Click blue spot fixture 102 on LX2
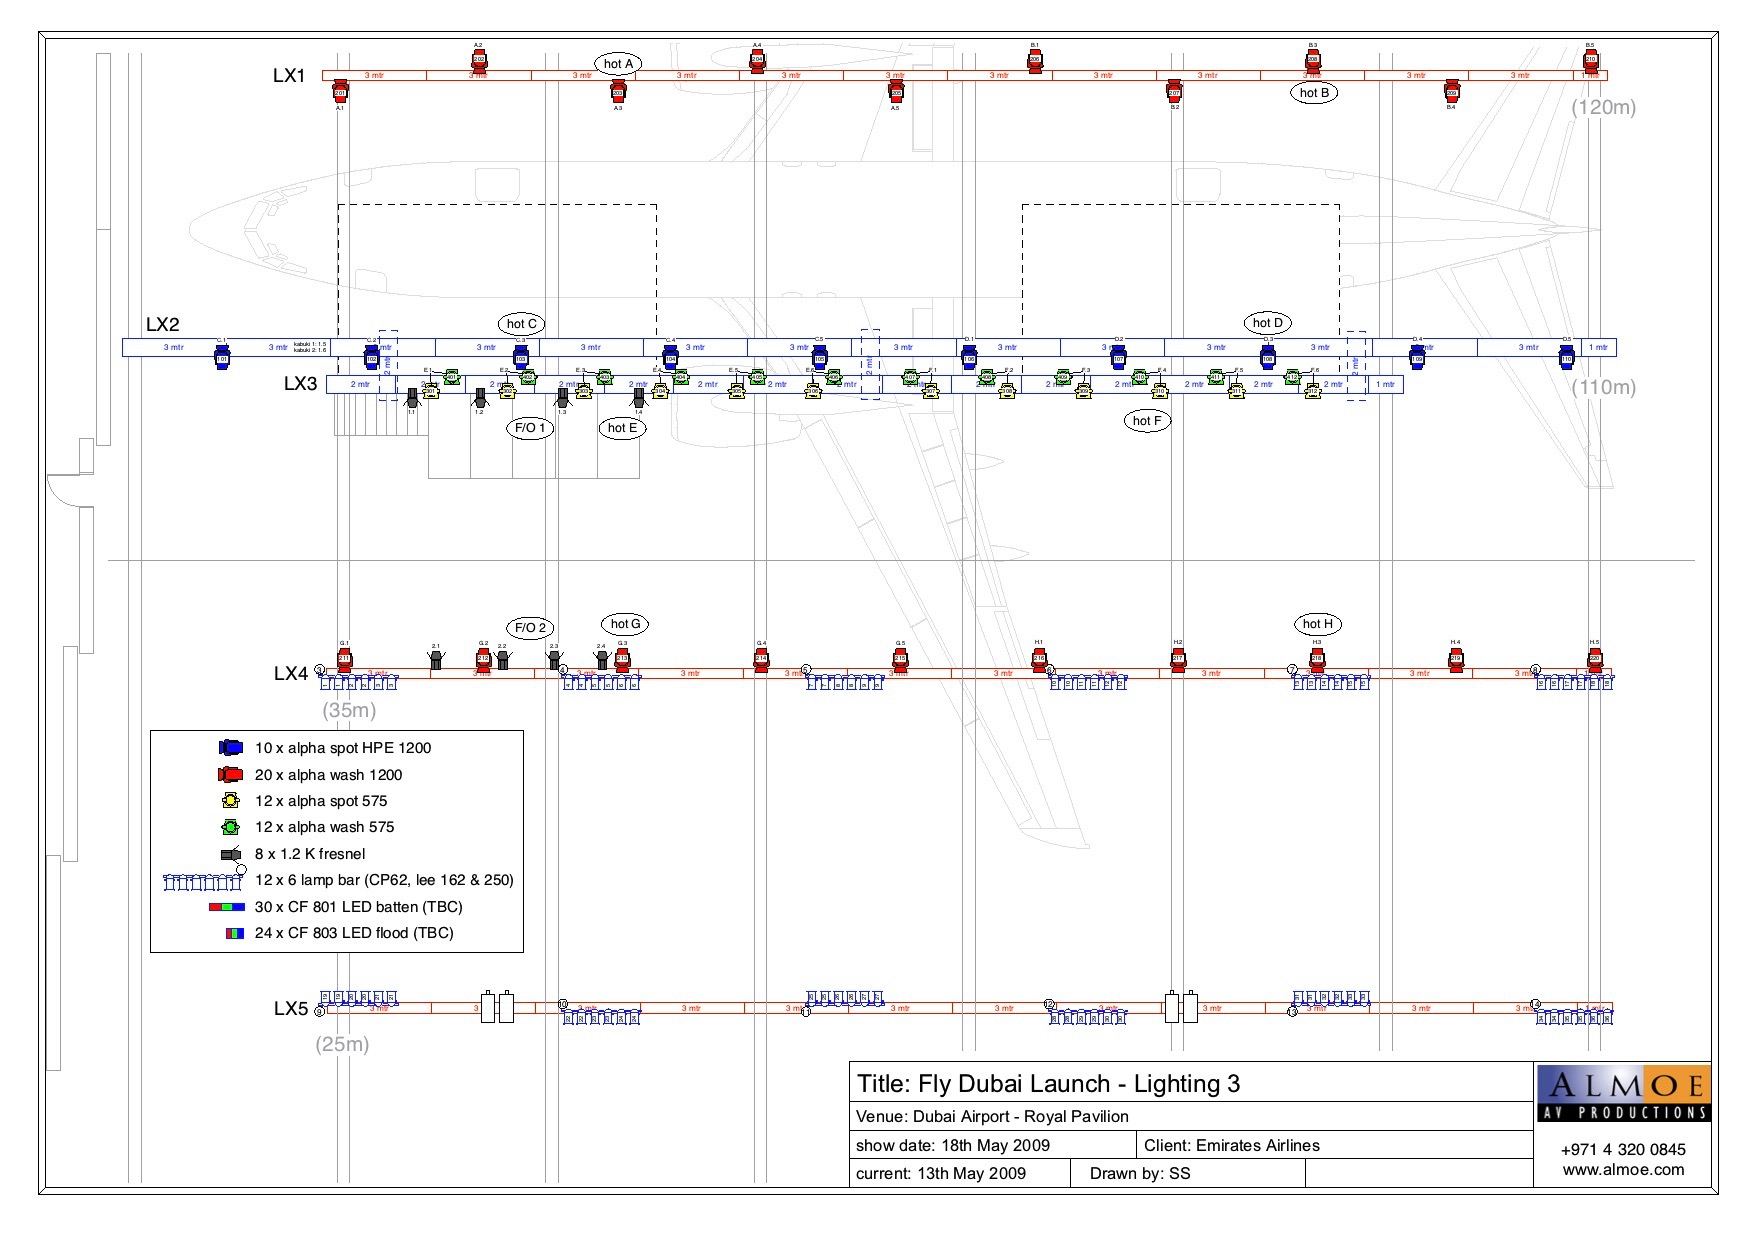The image size is (1754, 1239). [x=371, y=357]
